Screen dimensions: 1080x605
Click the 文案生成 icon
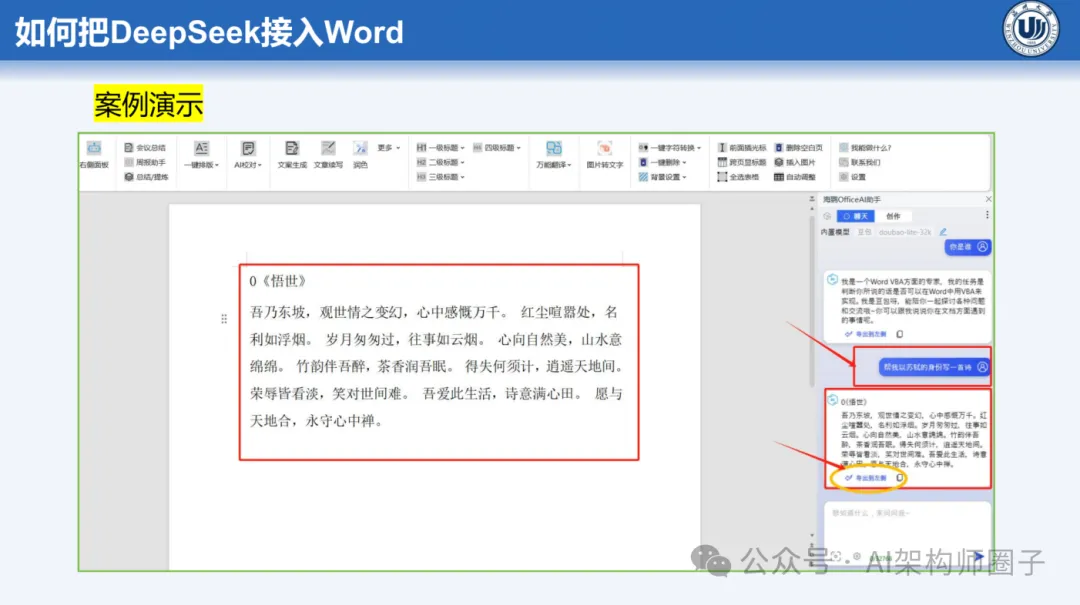click(x=292, y=148)
